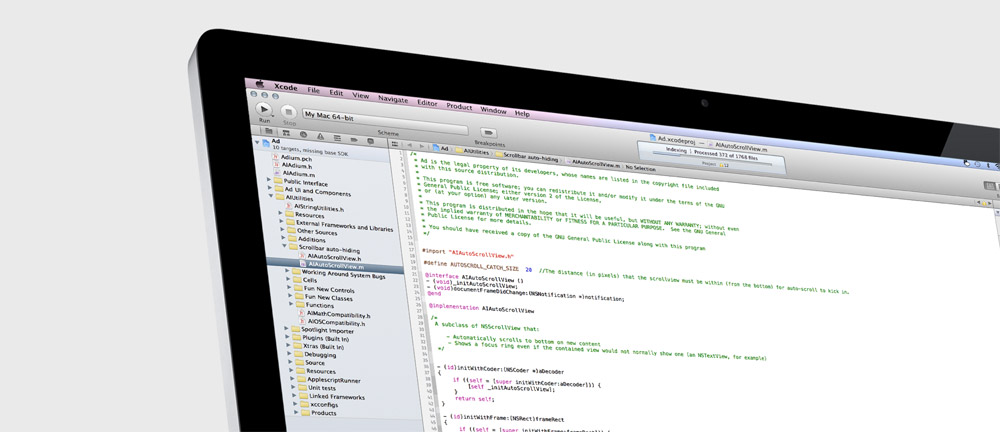Select AIMathCompatibility.h in the navigator
Image resolution: width=1000 pixels, height=432 pixels.
(335, 315)
